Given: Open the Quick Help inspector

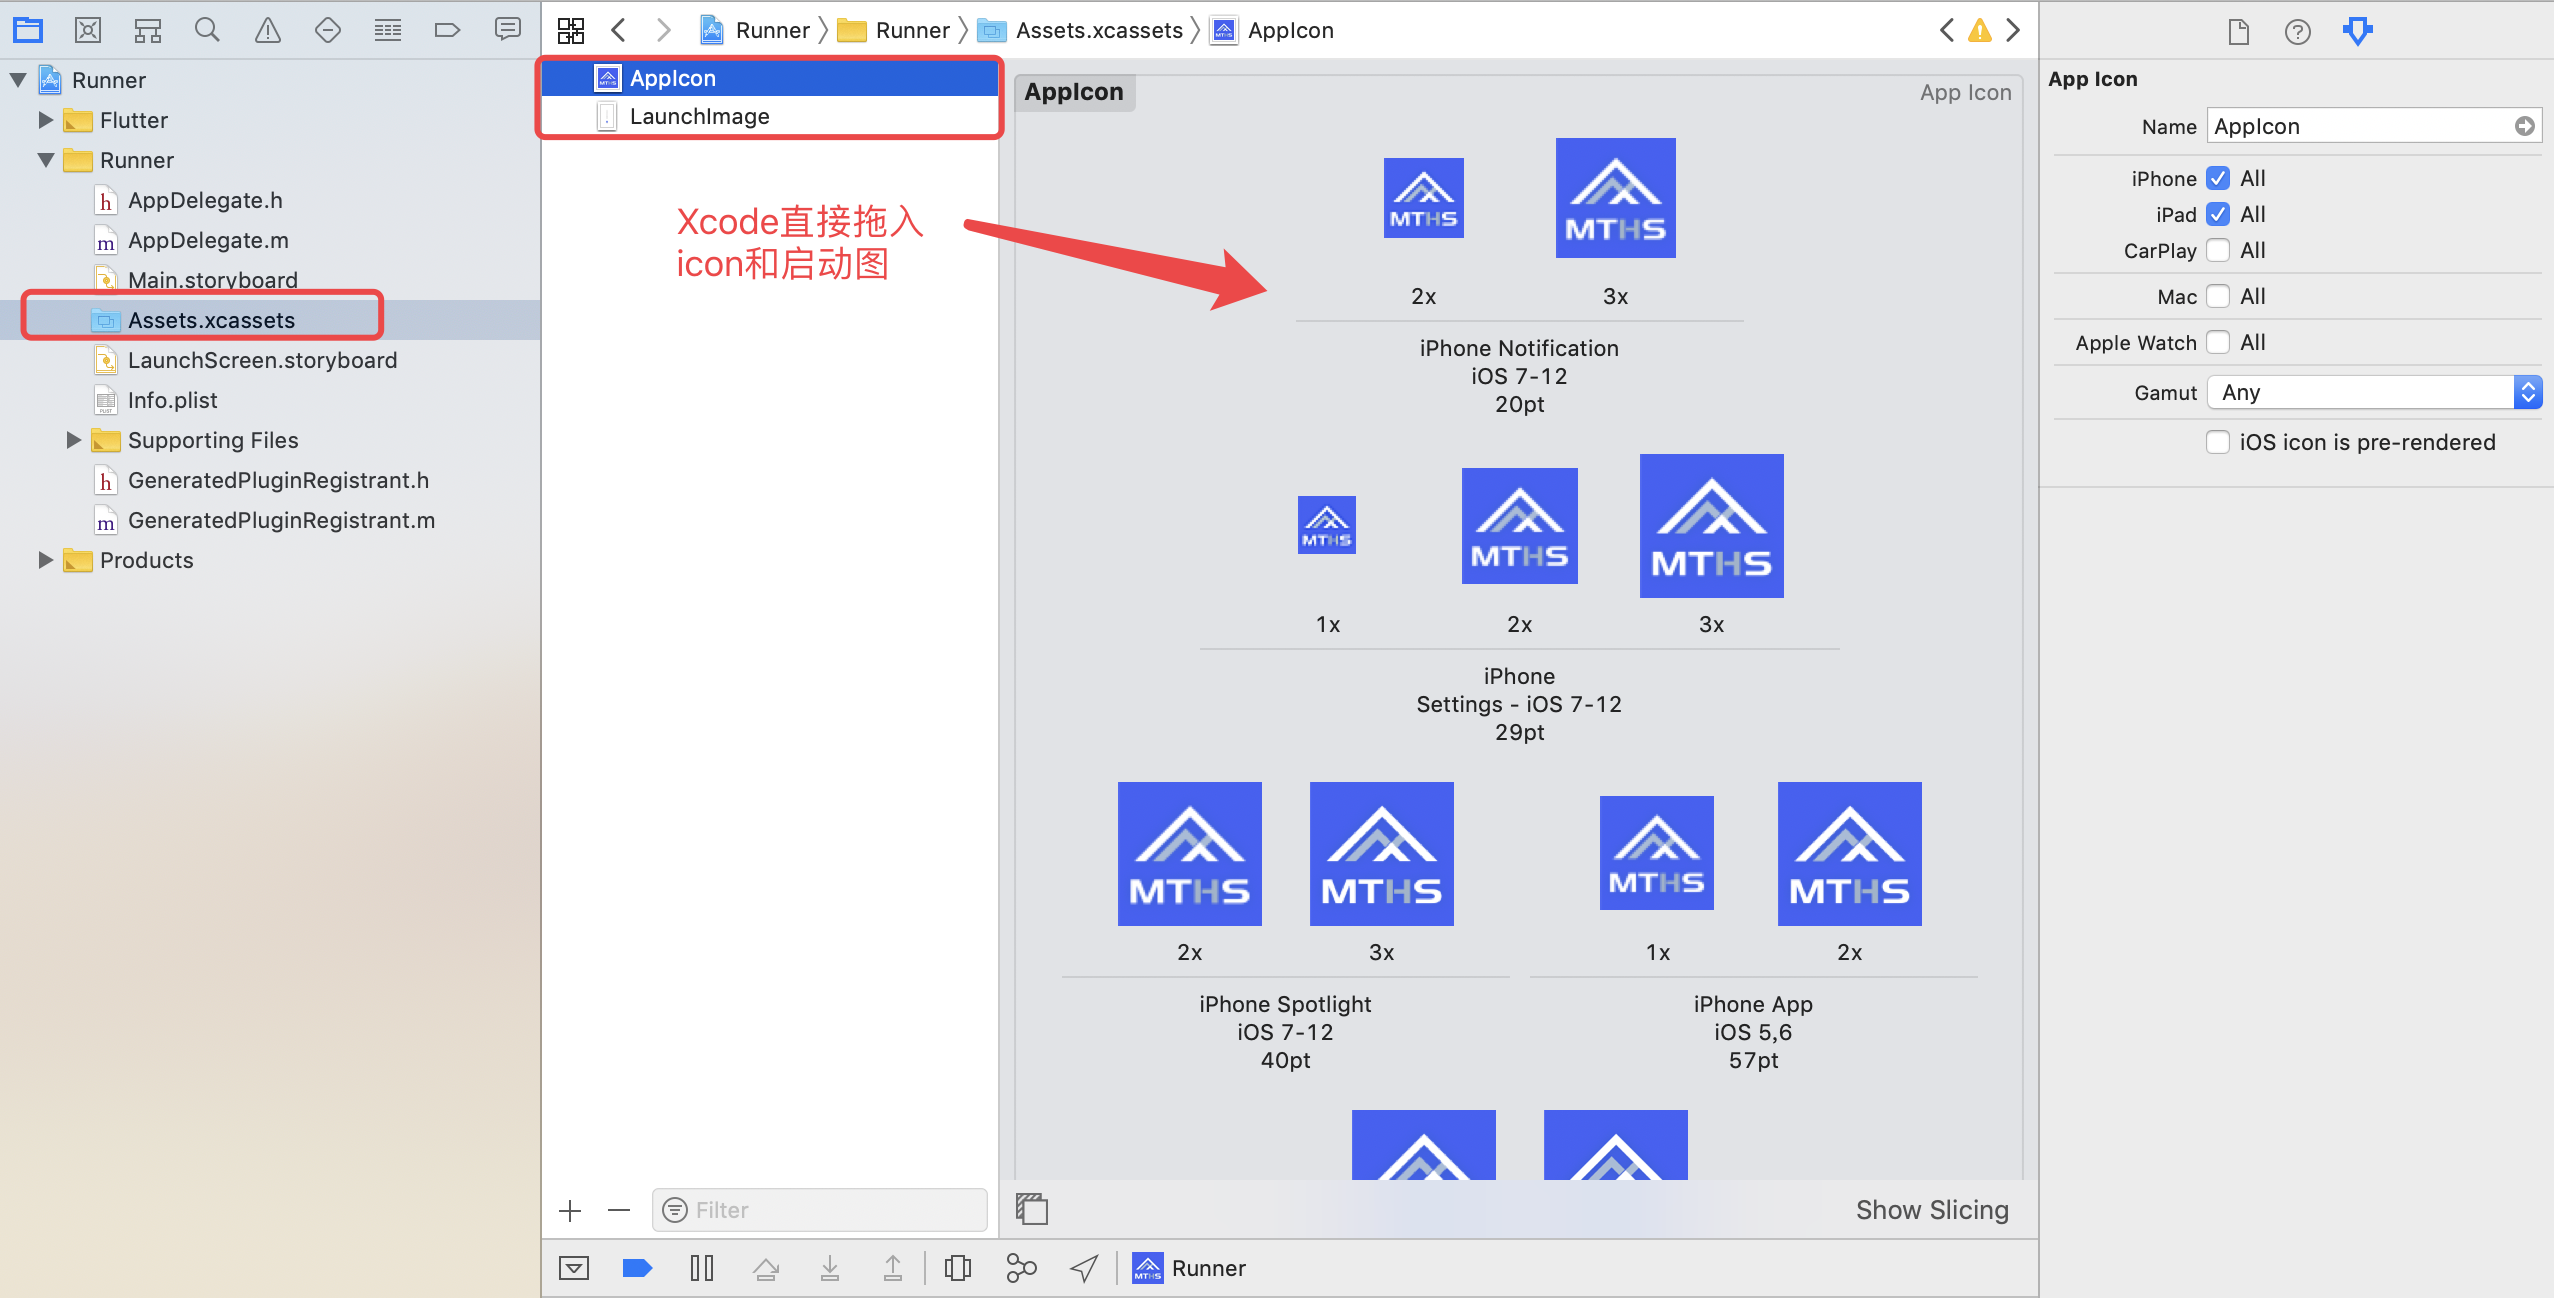Looking at the screenshot, I should click(x=2297, y=32).
